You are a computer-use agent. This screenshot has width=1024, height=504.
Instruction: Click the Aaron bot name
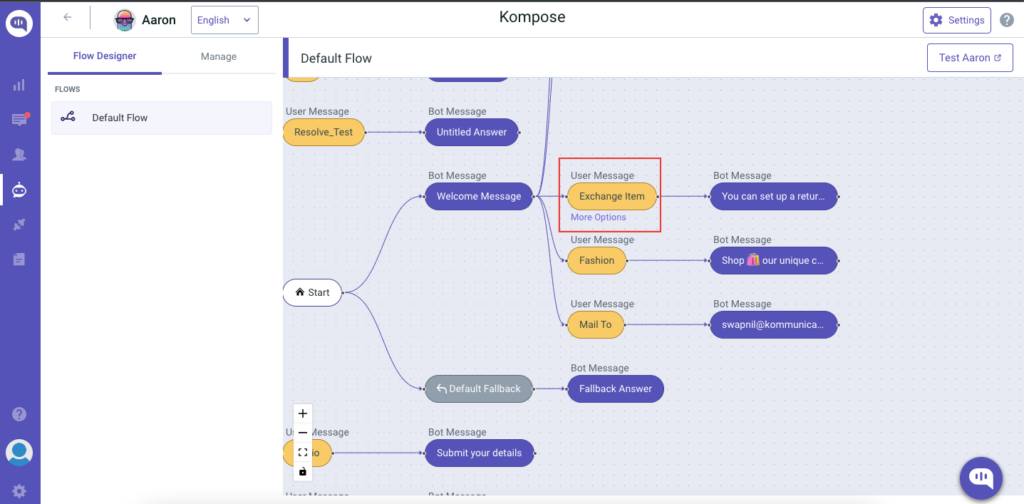coord(159,20)
